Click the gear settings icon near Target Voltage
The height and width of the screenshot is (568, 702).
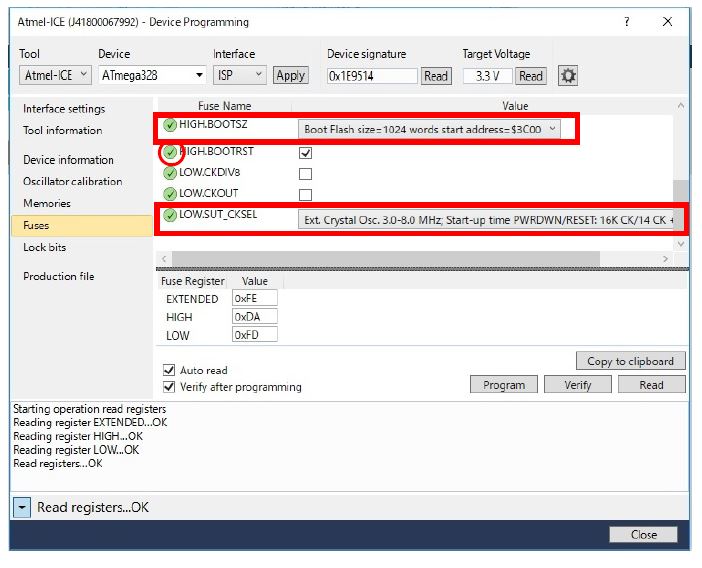point(568,76)
